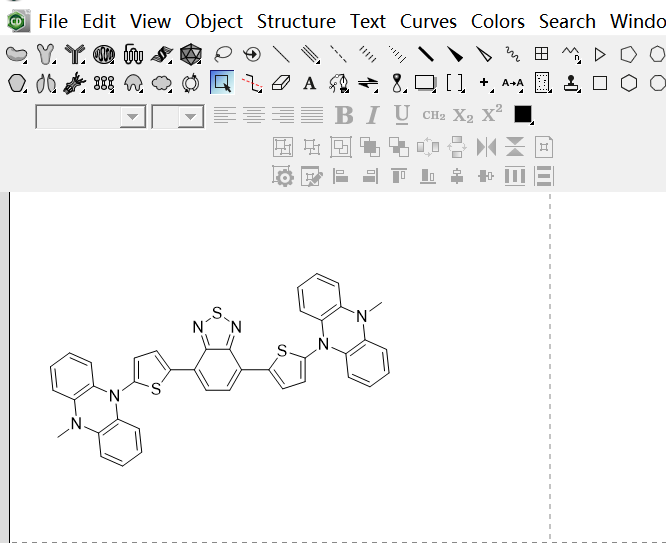Select the Structure Fragmentation tool
Viewport: 666px width, 543px height.
[x=252, y=83]
